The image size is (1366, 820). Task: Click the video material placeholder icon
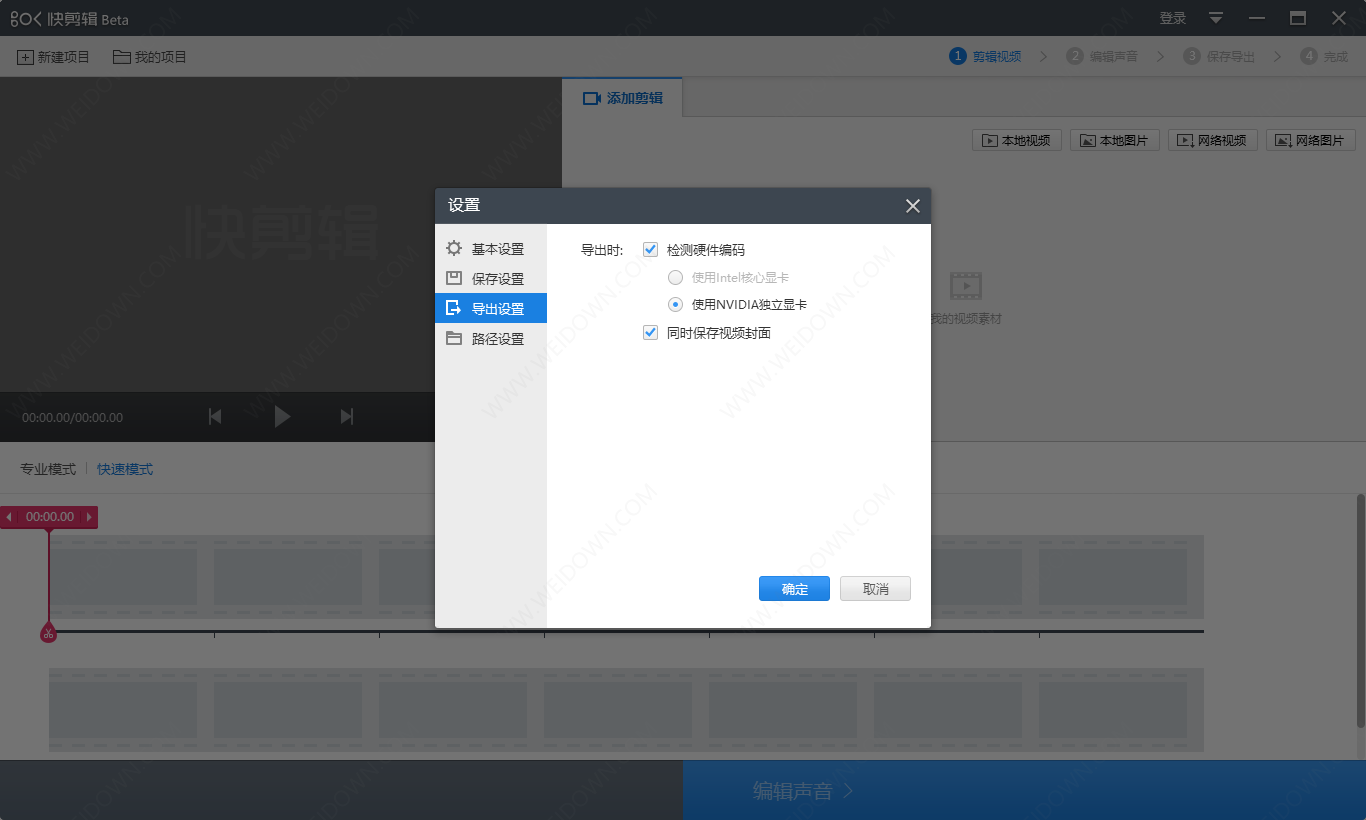pyautogui.click(x=965, y=286)
